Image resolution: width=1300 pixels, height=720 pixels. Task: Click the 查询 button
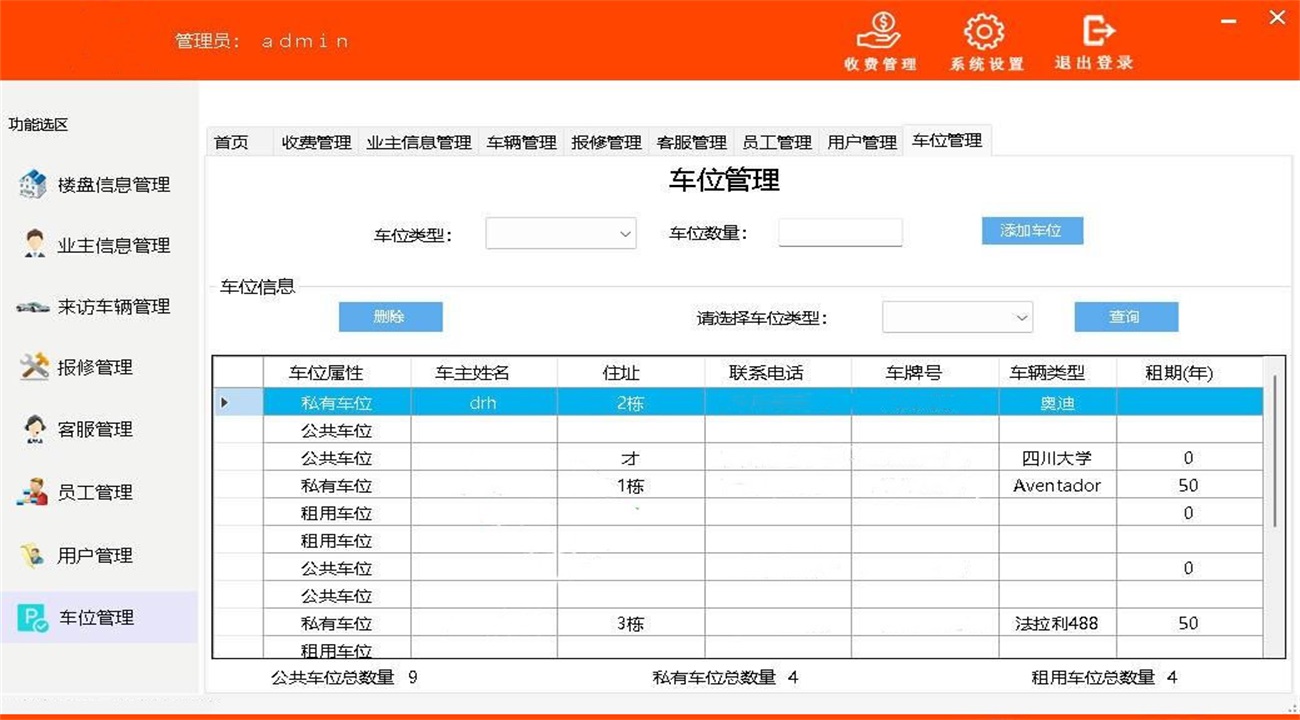point(1126,316)
